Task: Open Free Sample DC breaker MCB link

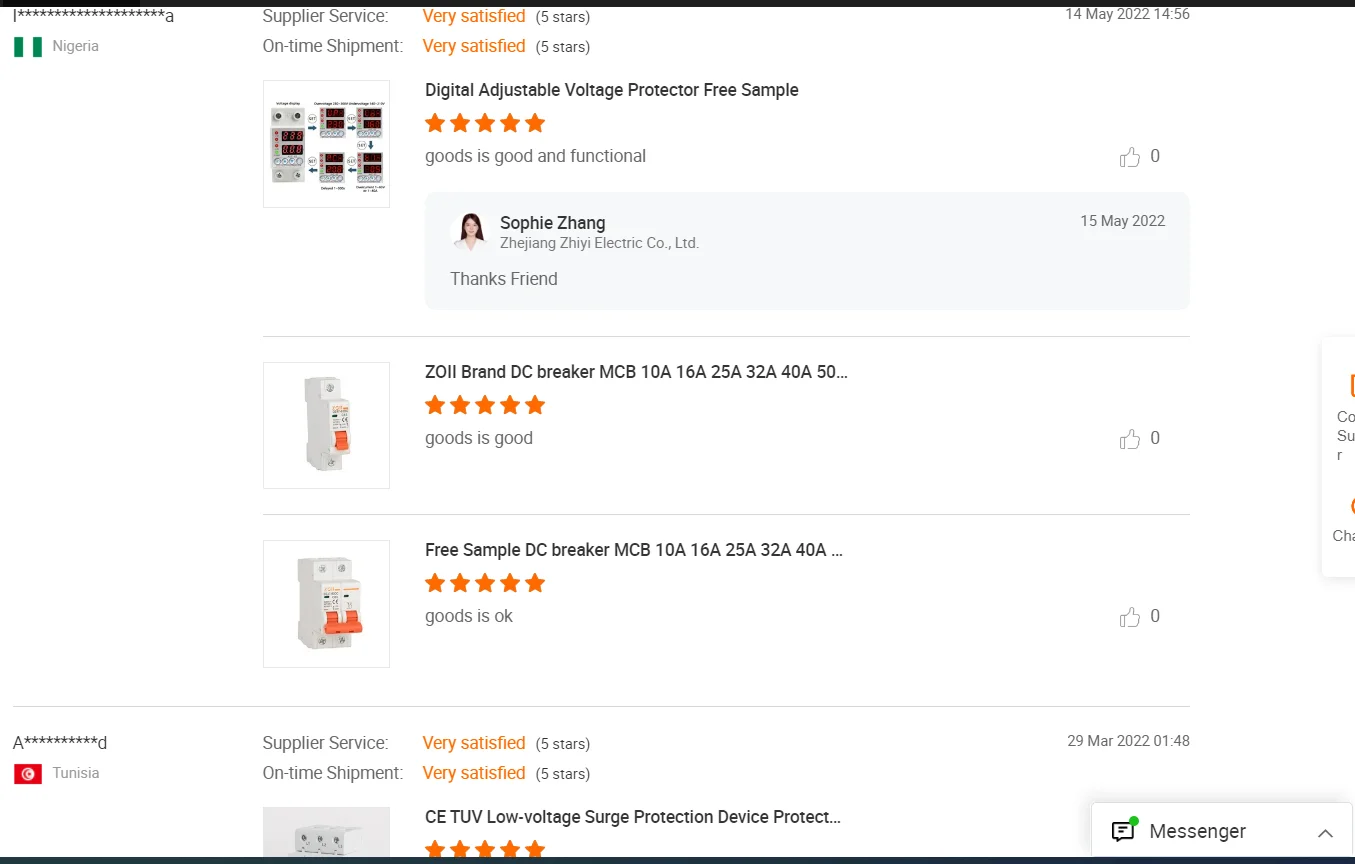Action: pos(633,550)
